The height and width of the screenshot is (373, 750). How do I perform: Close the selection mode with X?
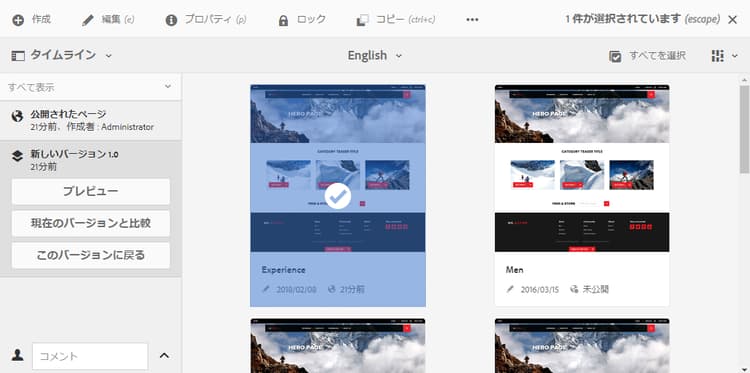click(732, 20)
